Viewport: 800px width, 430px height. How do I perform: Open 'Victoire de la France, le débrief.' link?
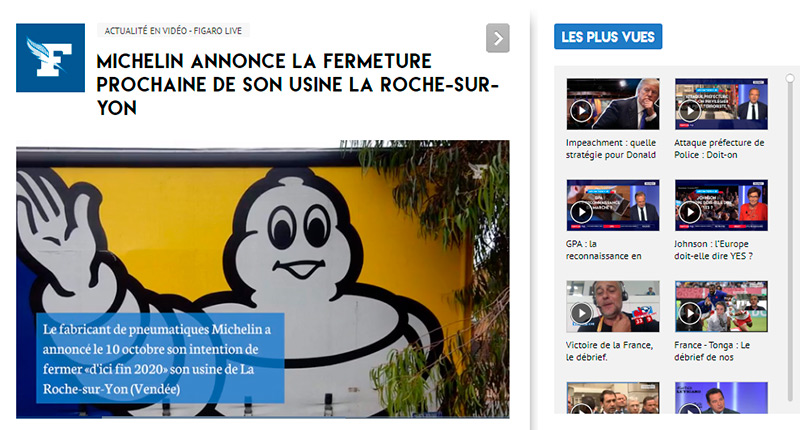[x=609, y=351]
